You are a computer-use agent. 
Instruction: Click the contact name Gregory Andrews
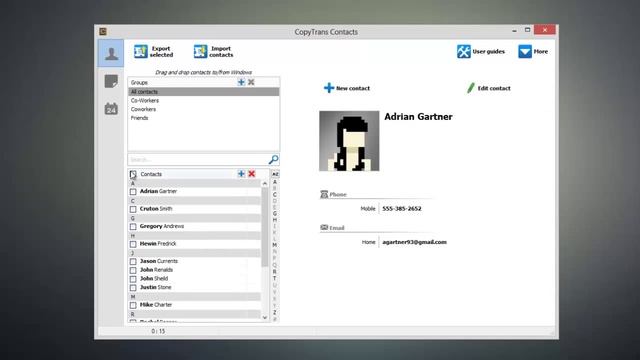tap(162, 226)
